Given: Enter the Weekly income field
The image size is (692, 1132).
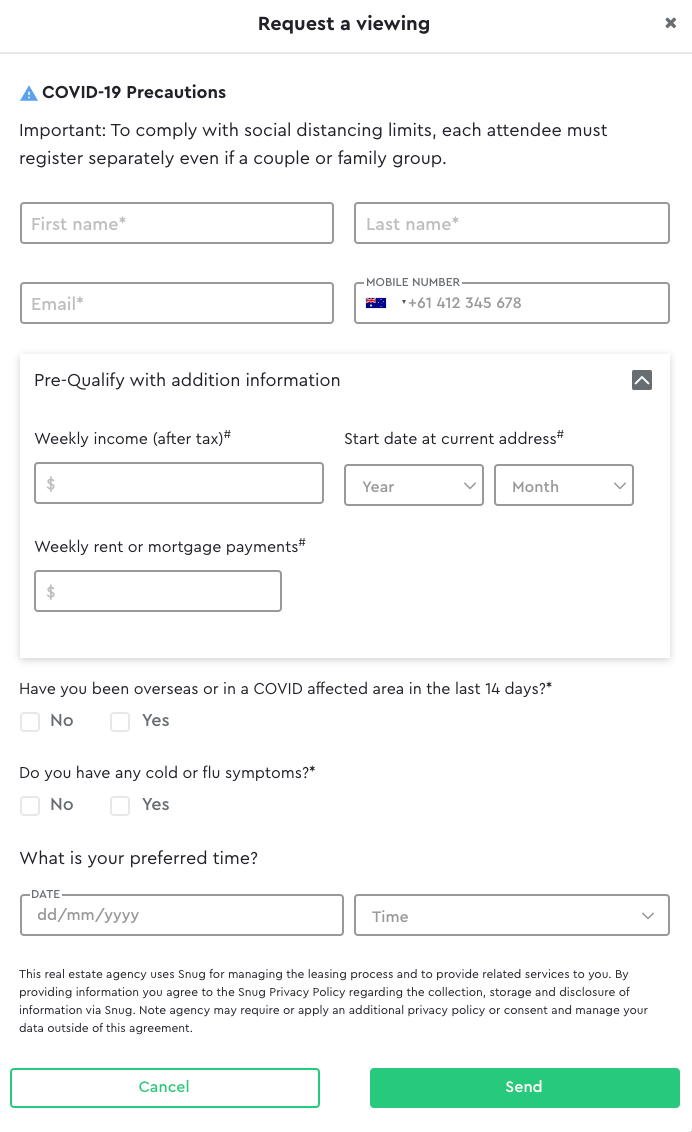Looking at the screenshot, I should (179, 483).
